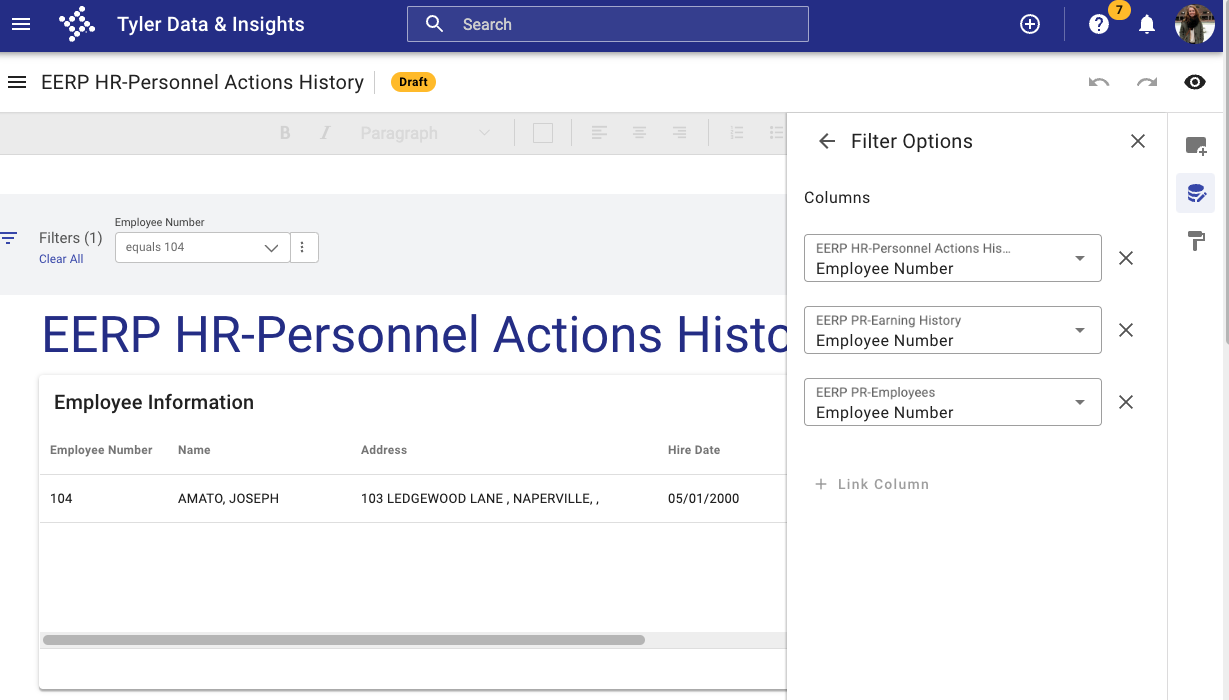Open the notifications bell
1229x700 pixels.
[x=1147, y=24]
